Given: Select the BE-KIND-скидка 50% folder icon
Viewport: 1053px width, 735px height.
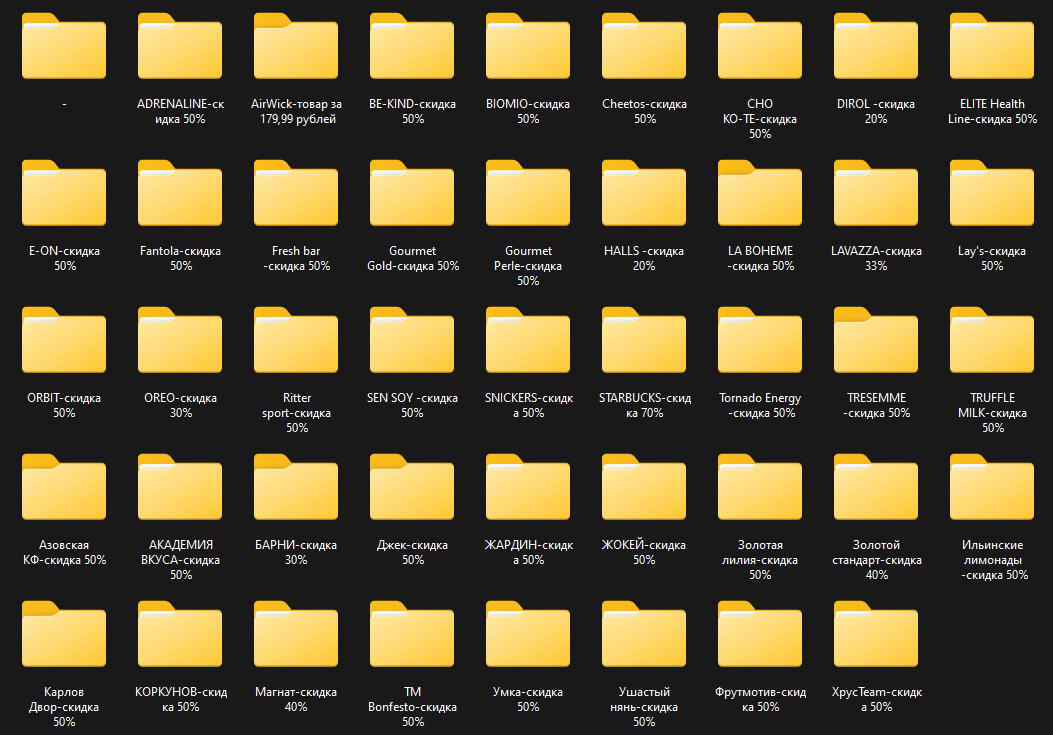Looking at the screenshot, I should point(412,46).
